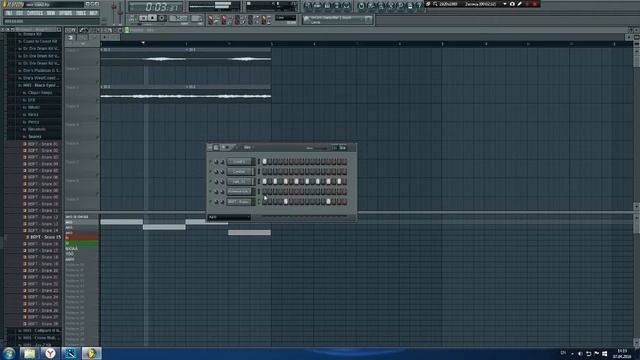The height and width of the screenshot is (360, 640).
Task: Expand the Coast to Coast Kit folder
Action: pos(40,41)
